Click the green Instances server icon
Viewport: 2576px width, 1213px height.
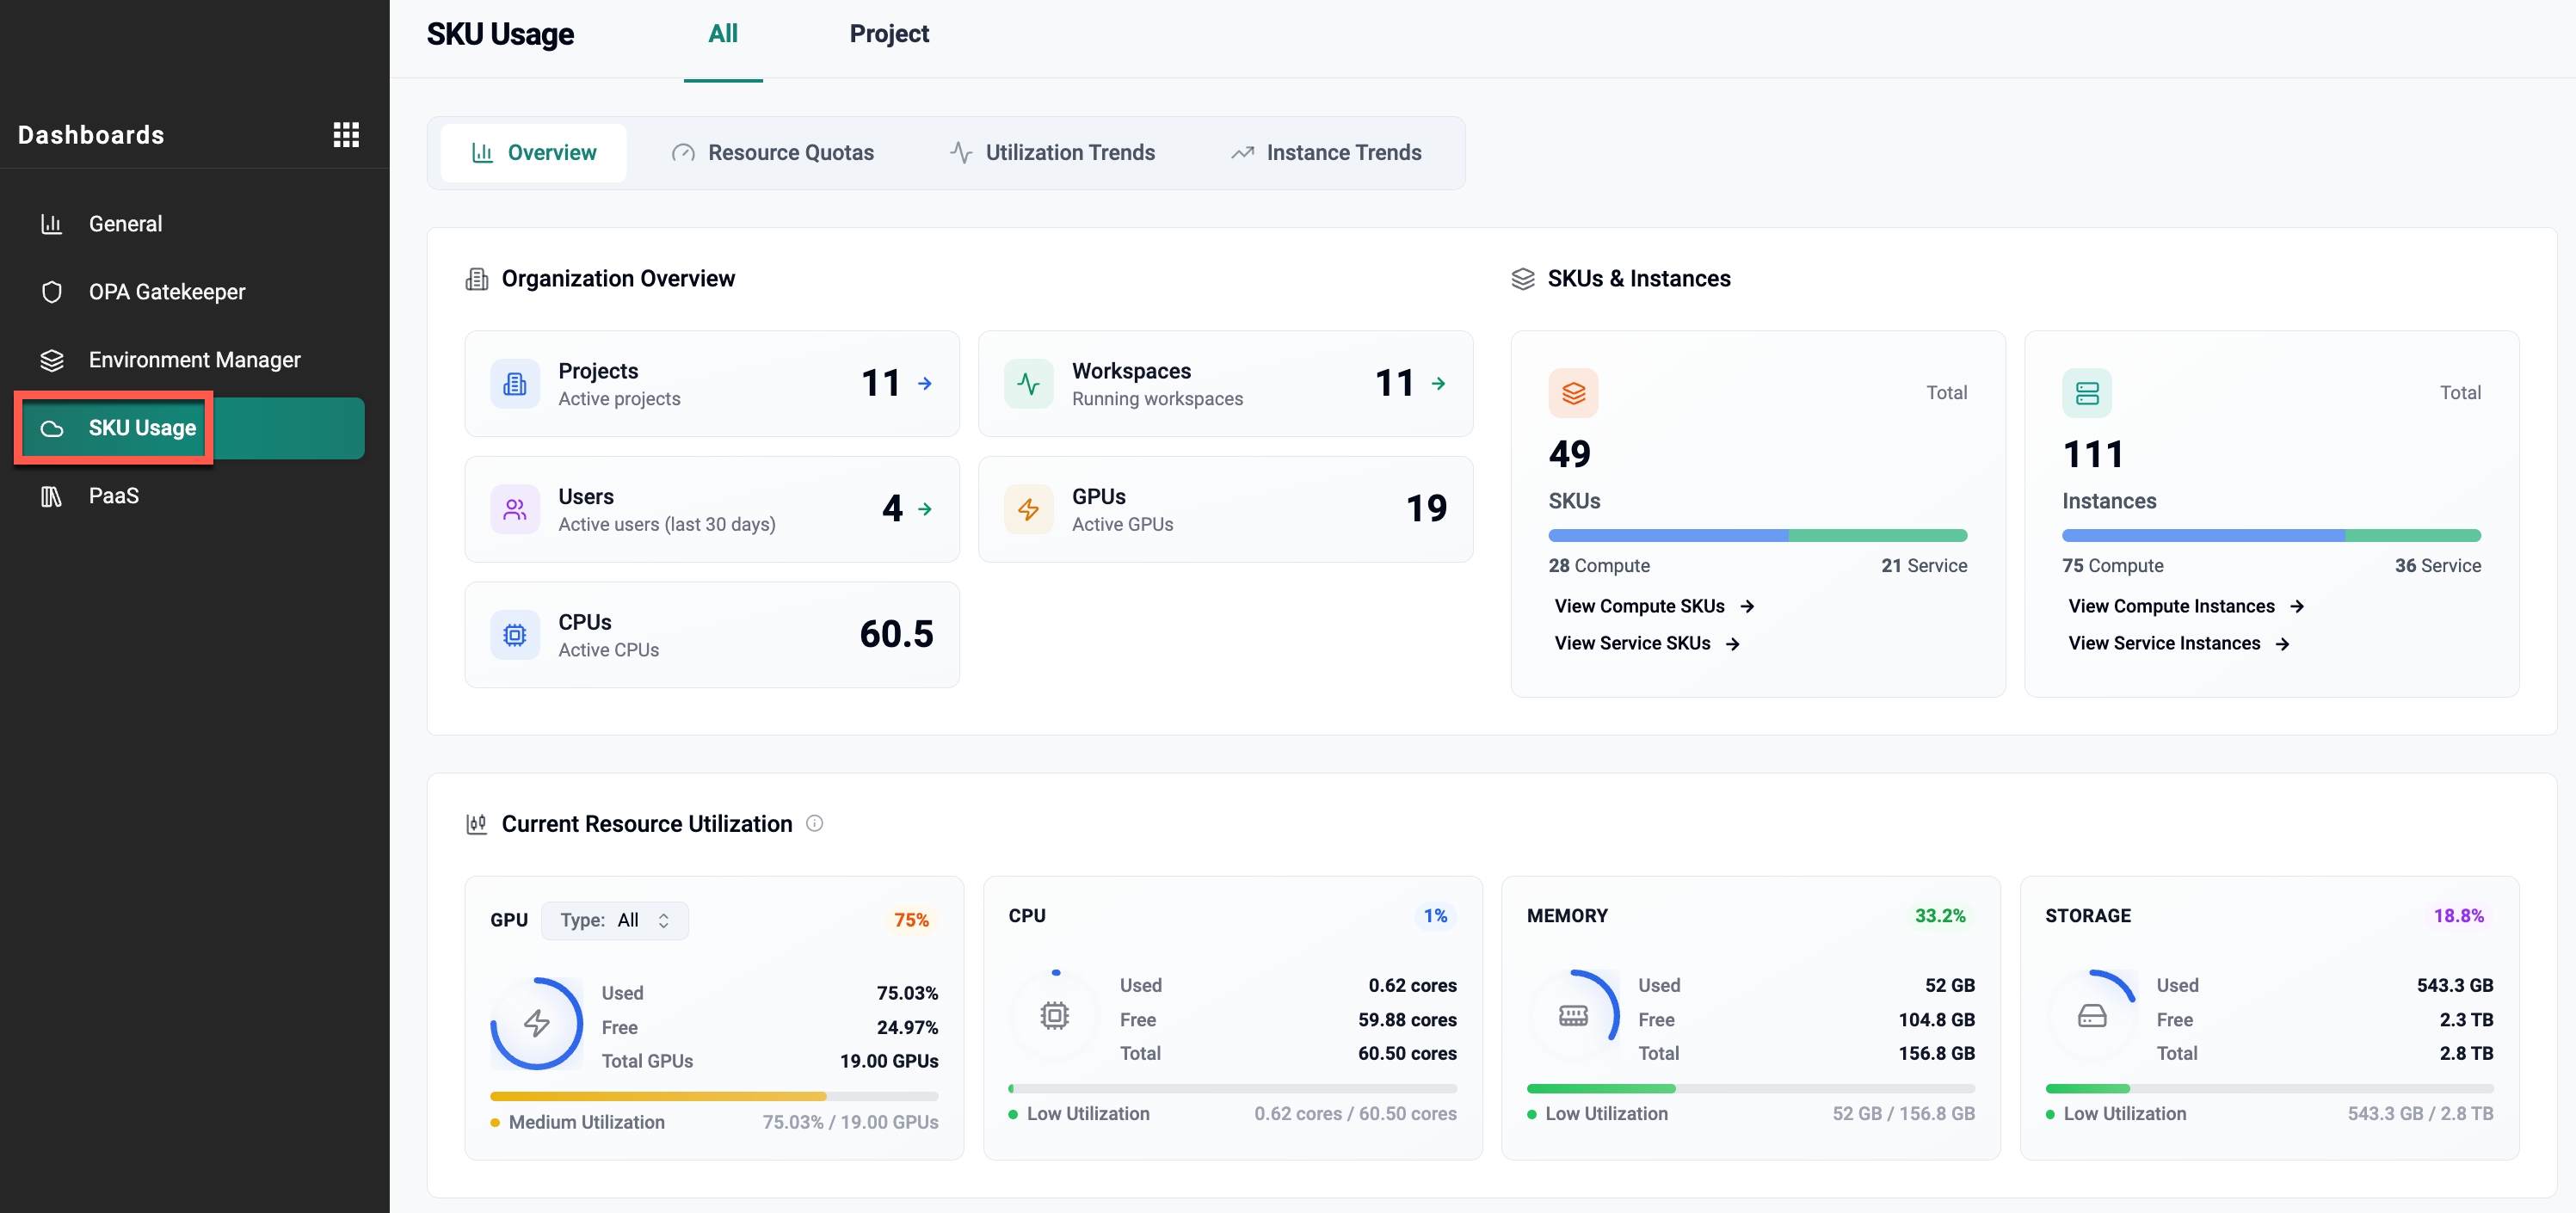(2086, 393)
